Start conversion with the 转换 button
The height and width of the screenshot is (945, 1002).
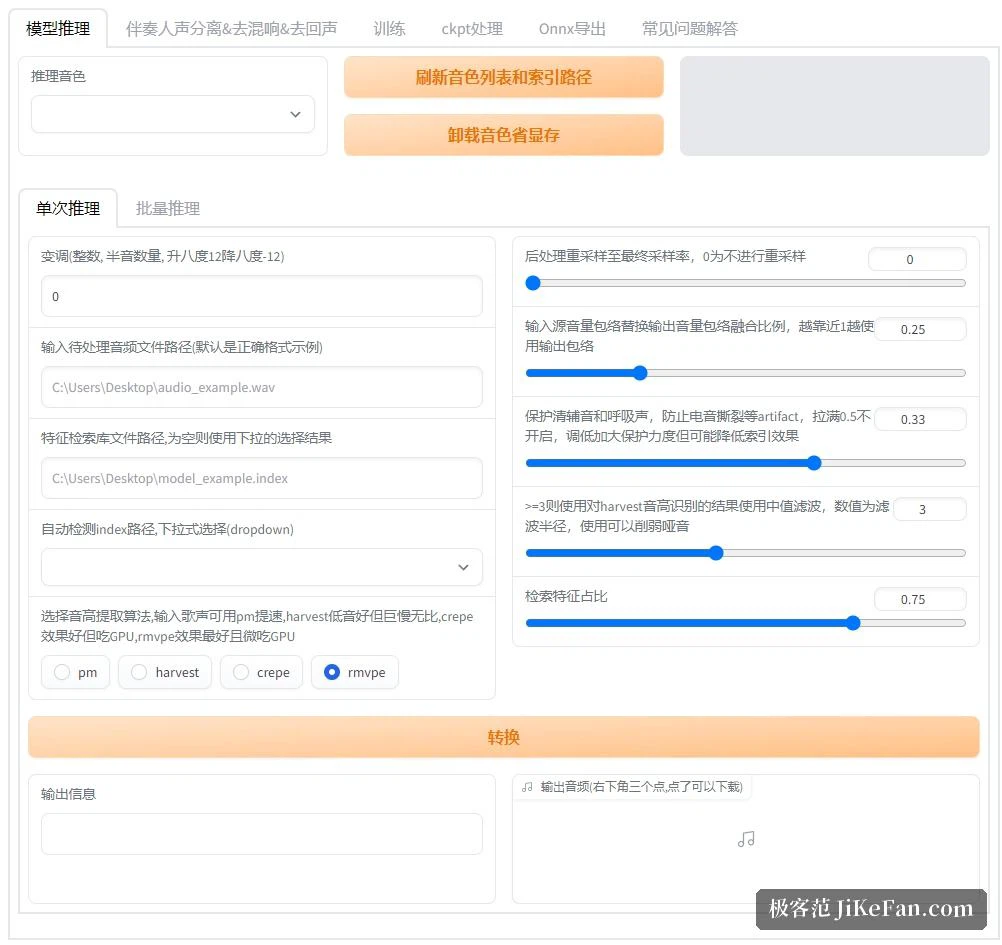tap(504, 737)
